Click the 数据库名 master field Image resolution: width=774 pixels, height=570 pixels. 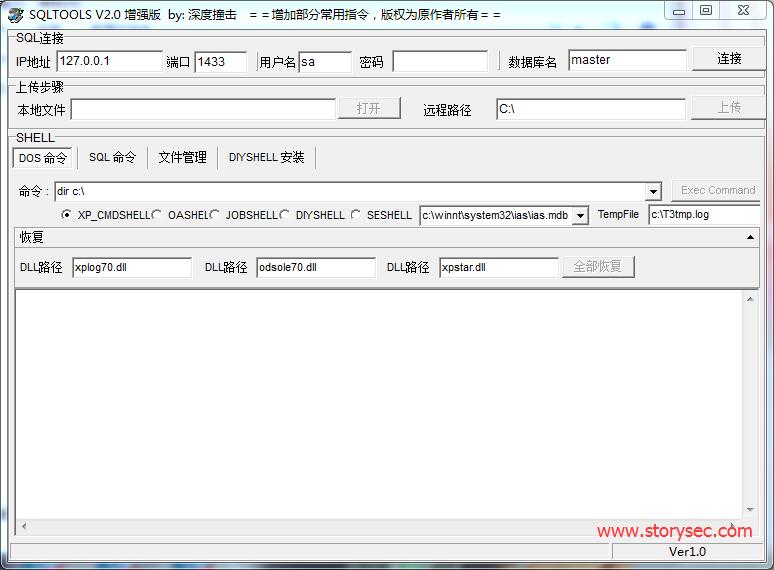pyautogui.click(x=627, y=60)
